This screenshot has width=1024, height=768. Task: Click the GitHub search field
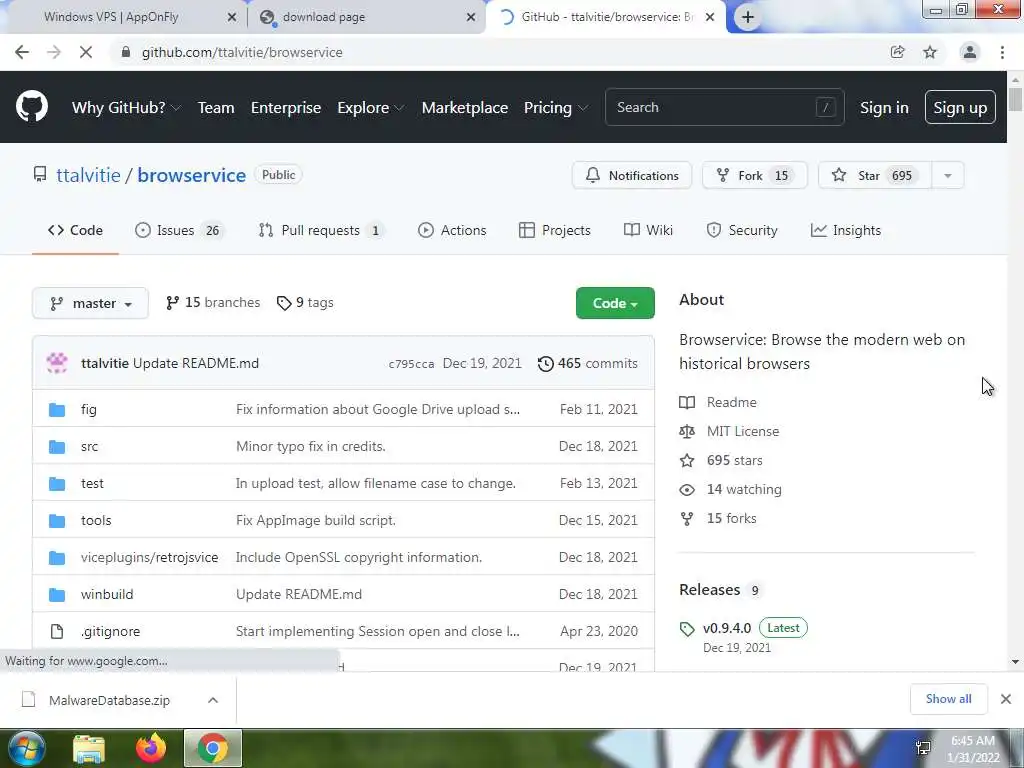click(724, 107)
